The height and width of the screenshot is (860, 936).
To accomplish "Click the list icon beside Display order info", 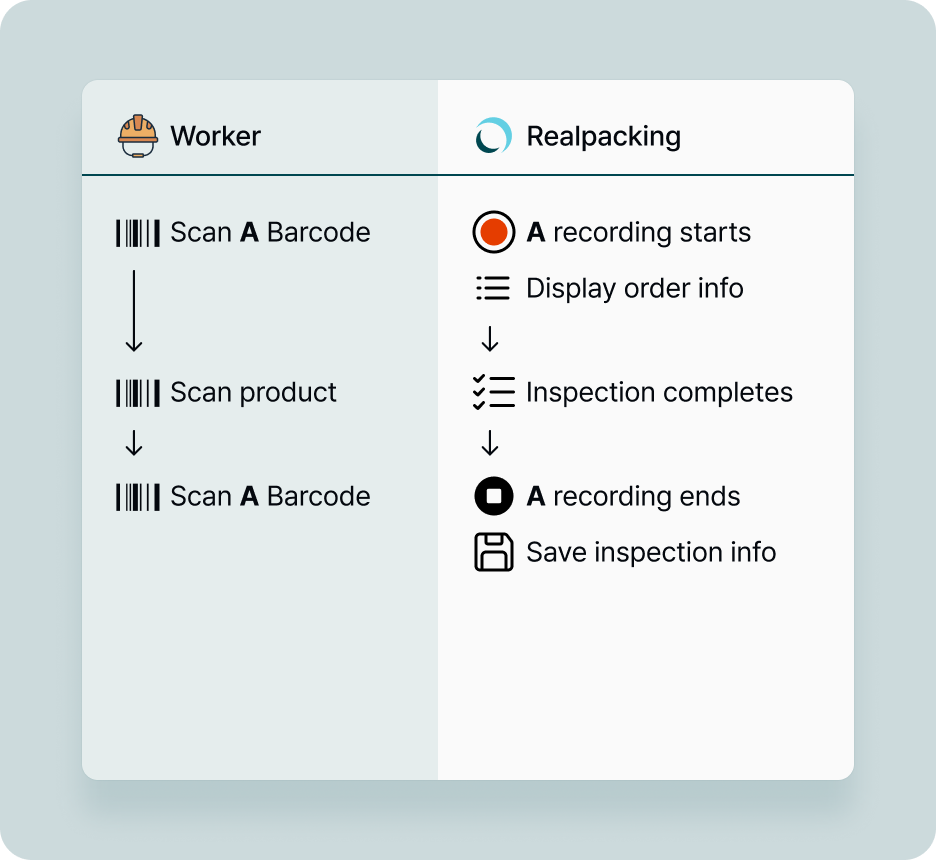I will 493,289.
